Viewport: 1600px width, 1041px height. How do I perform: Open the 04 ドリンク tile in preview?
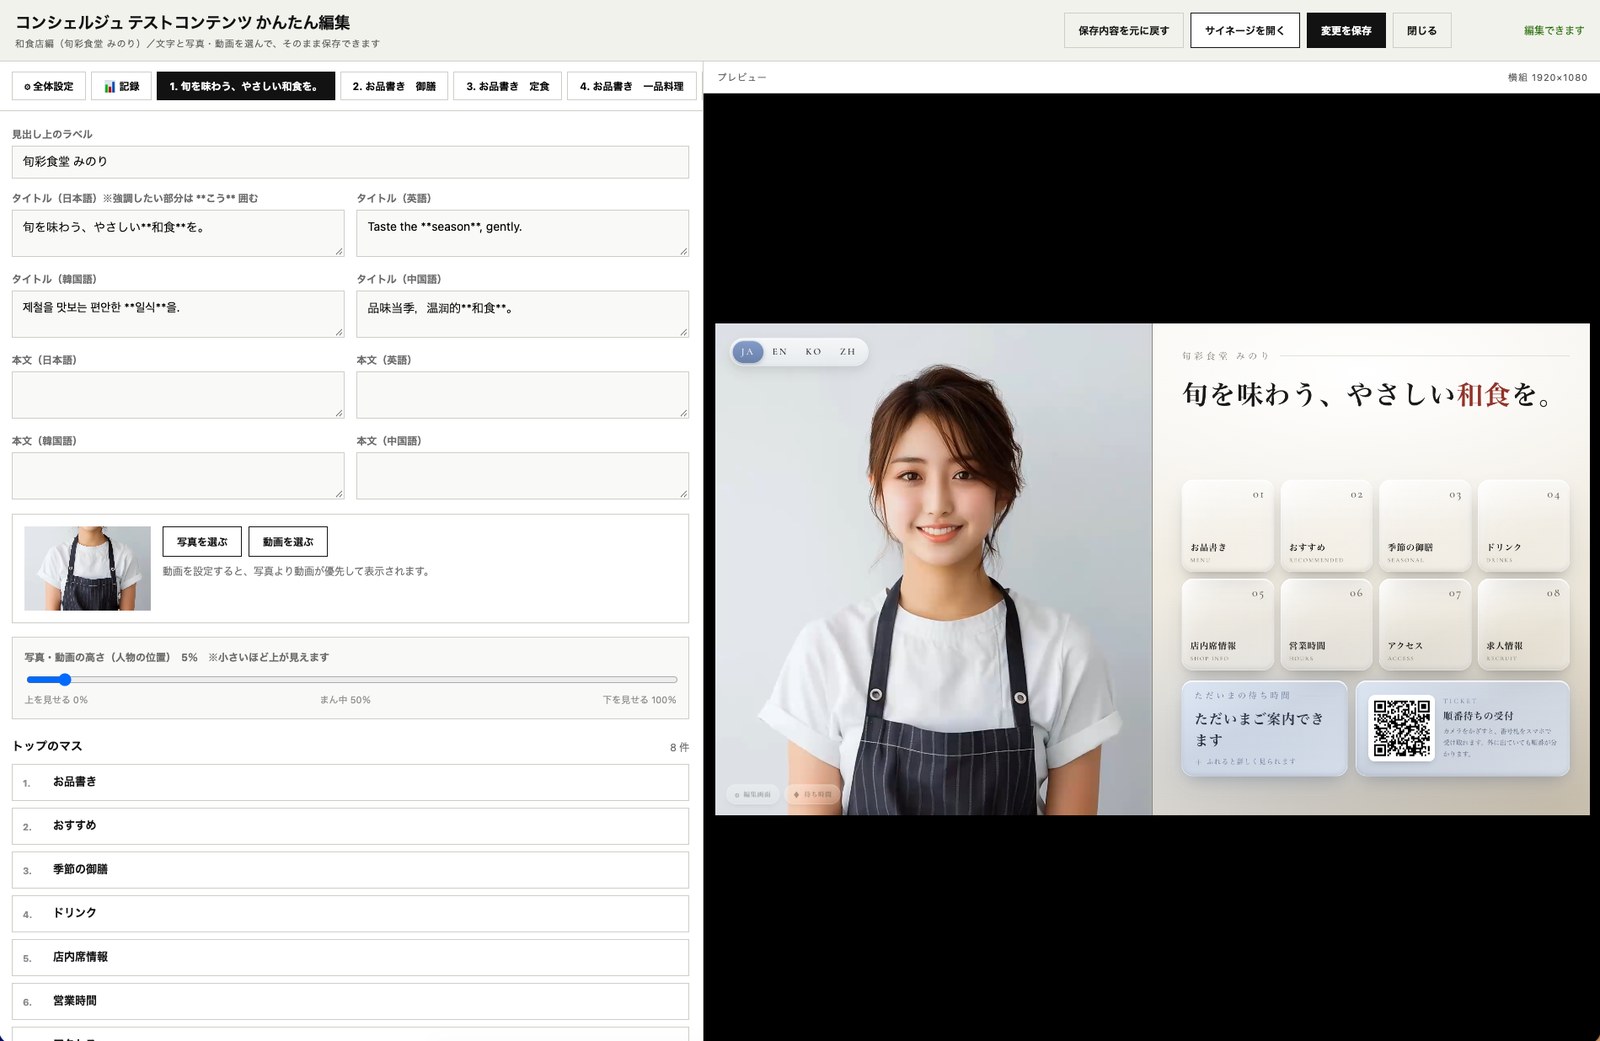[x=1523, y=525]
